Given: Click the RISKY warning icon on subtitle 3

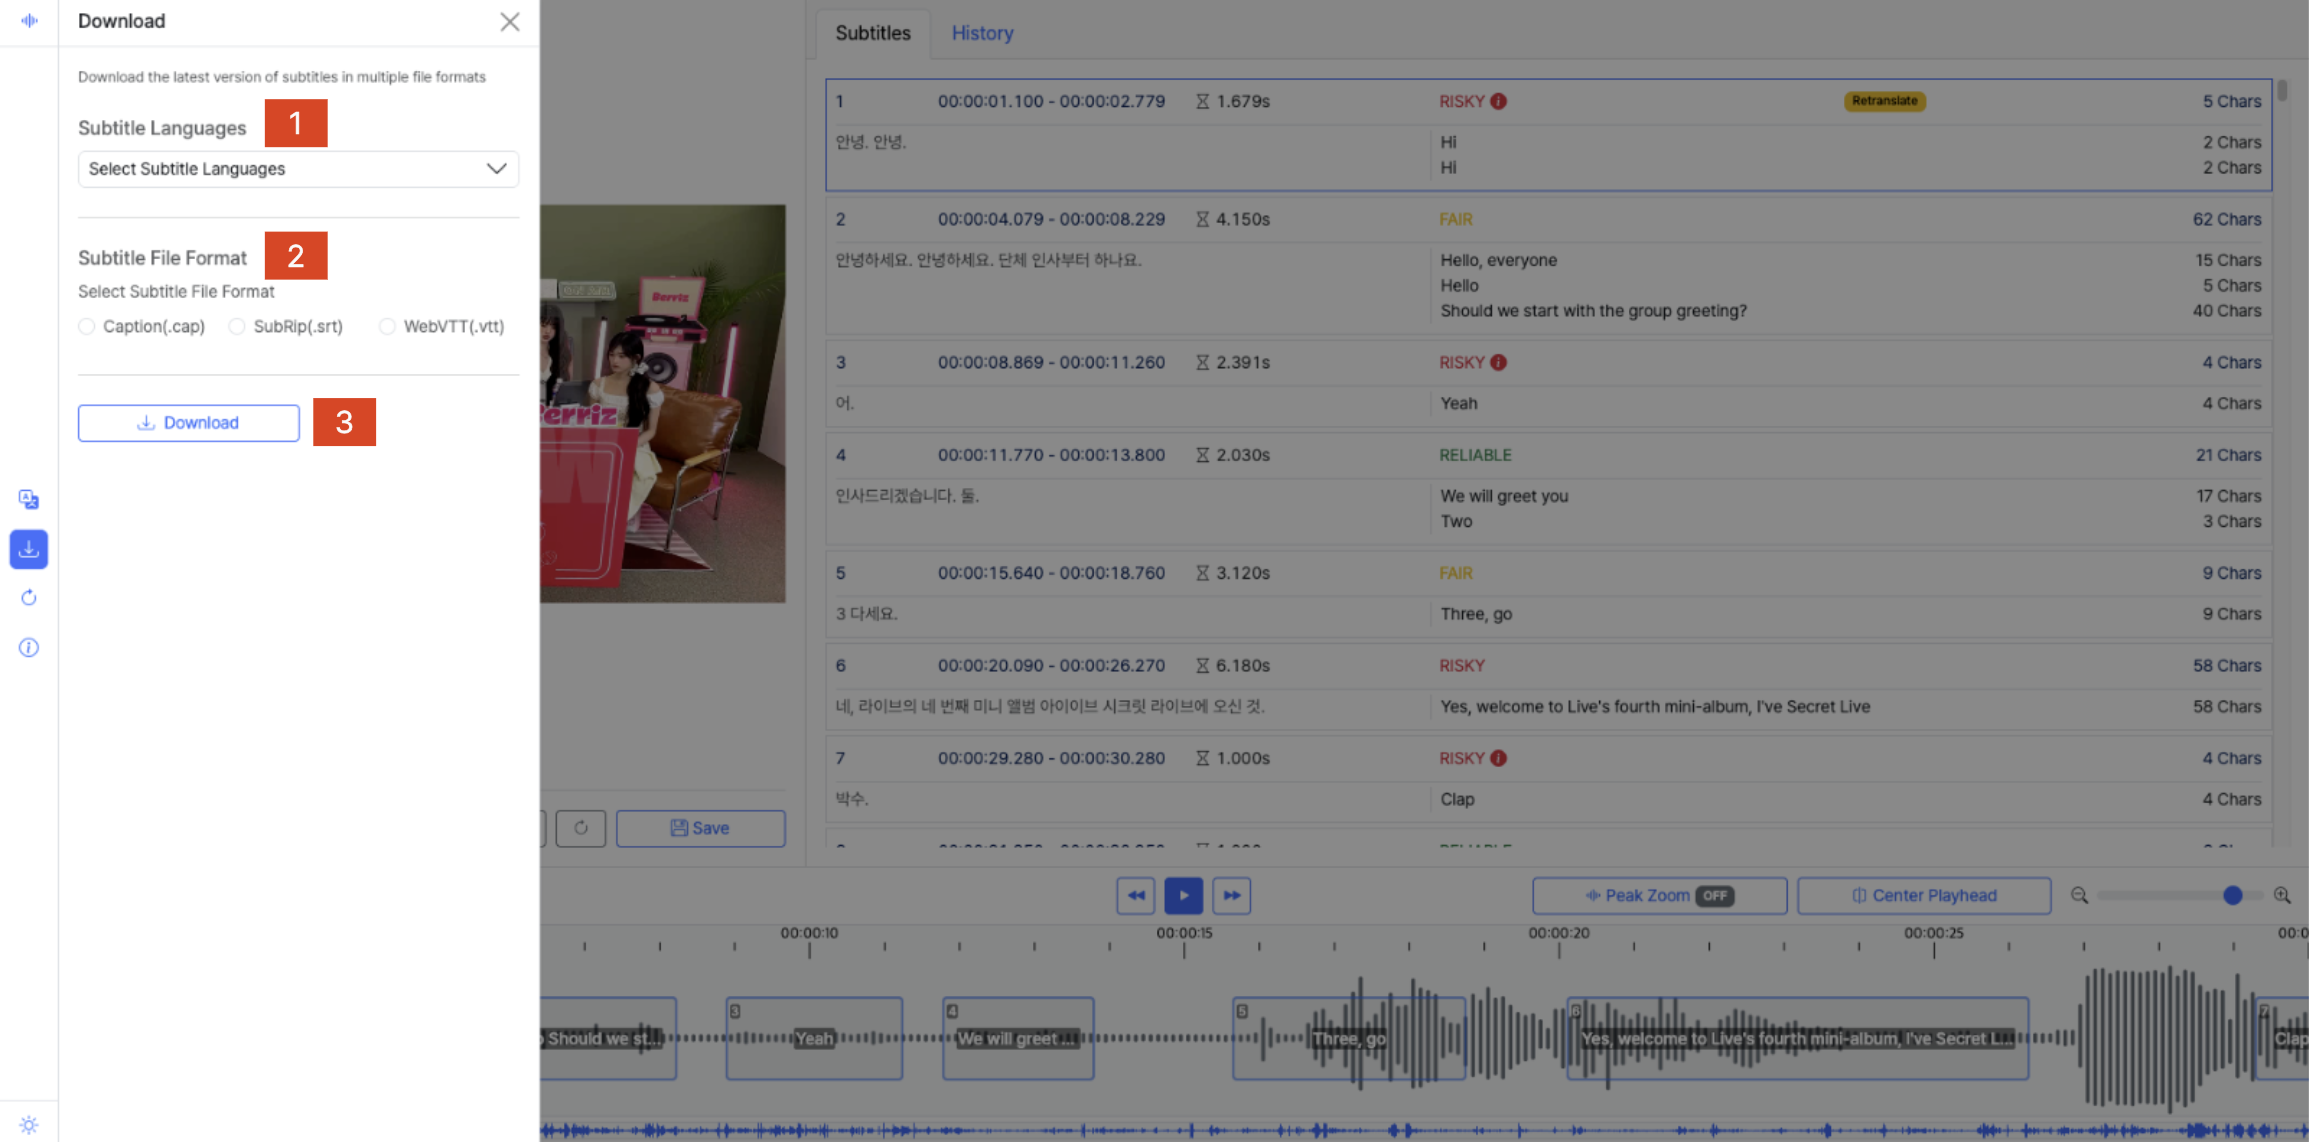Looking at the screenshot, I should (1498, 362).
